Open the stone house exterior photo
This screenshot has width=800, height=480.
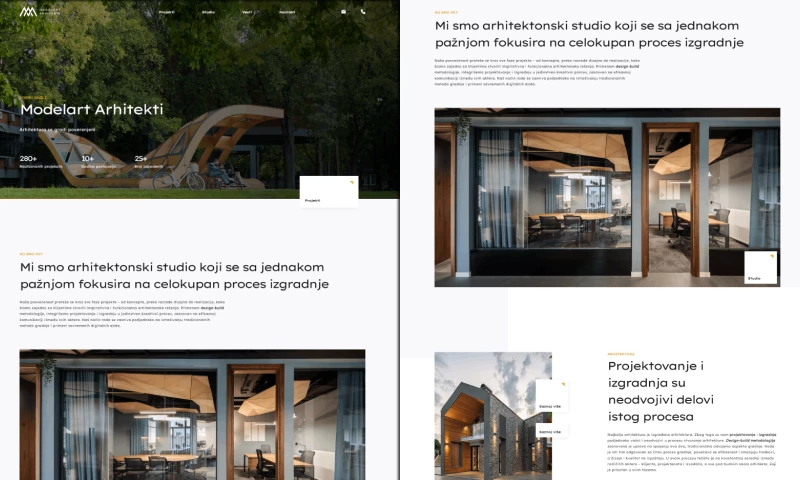pyautogui.click(x=493, y=416)
